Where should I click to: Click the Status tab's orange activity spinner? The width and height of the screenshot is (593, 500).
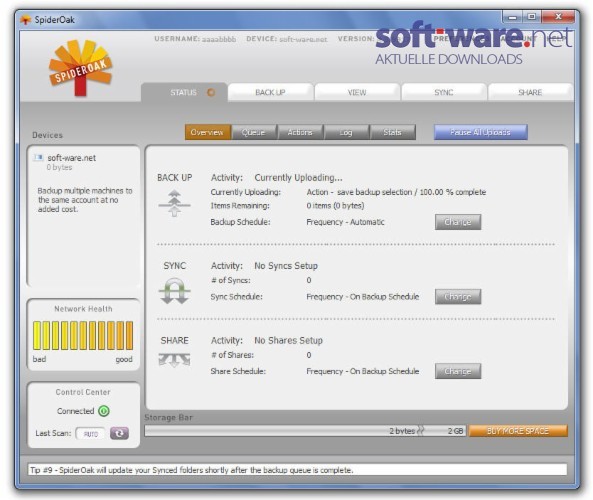211,92
